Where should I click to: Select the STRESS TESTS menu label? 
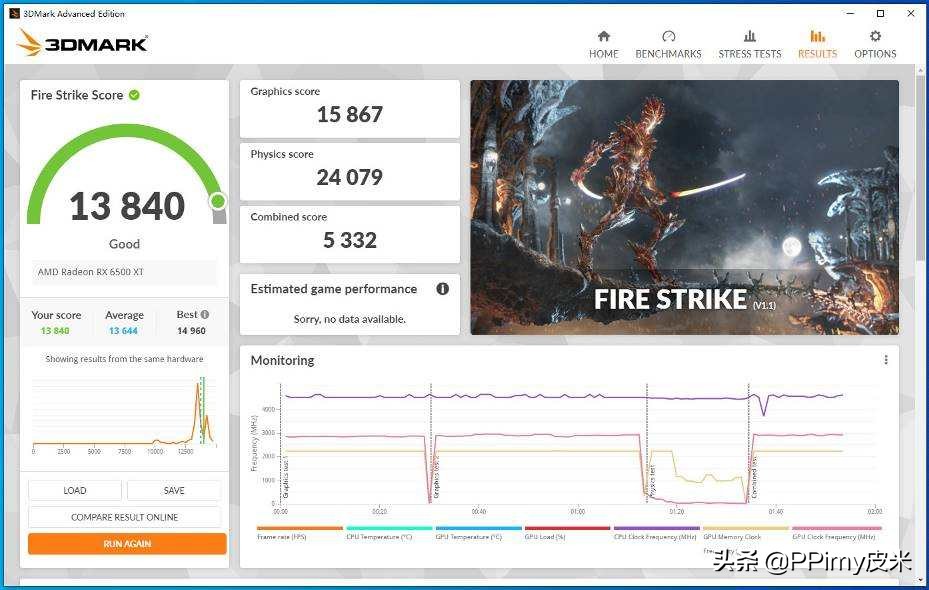point(749,54)
